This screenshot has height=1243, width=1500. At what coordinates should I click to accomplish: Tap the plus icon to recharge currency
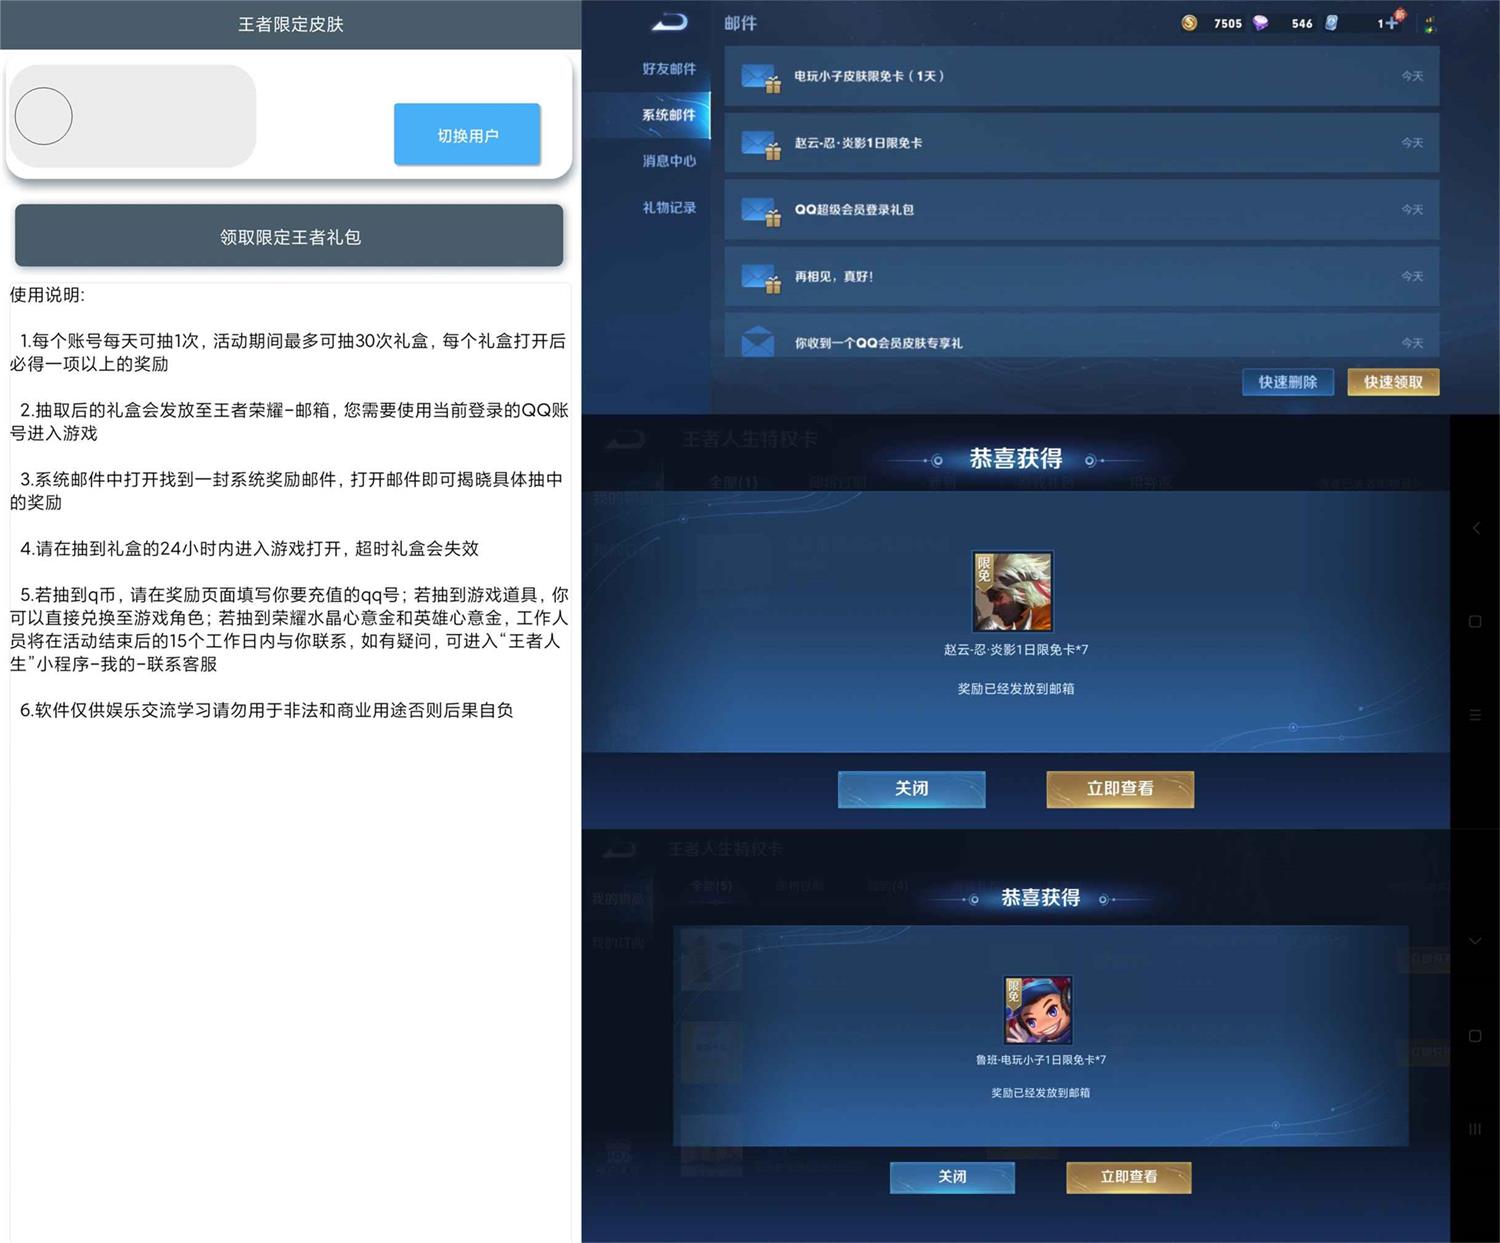point(1390,22)
